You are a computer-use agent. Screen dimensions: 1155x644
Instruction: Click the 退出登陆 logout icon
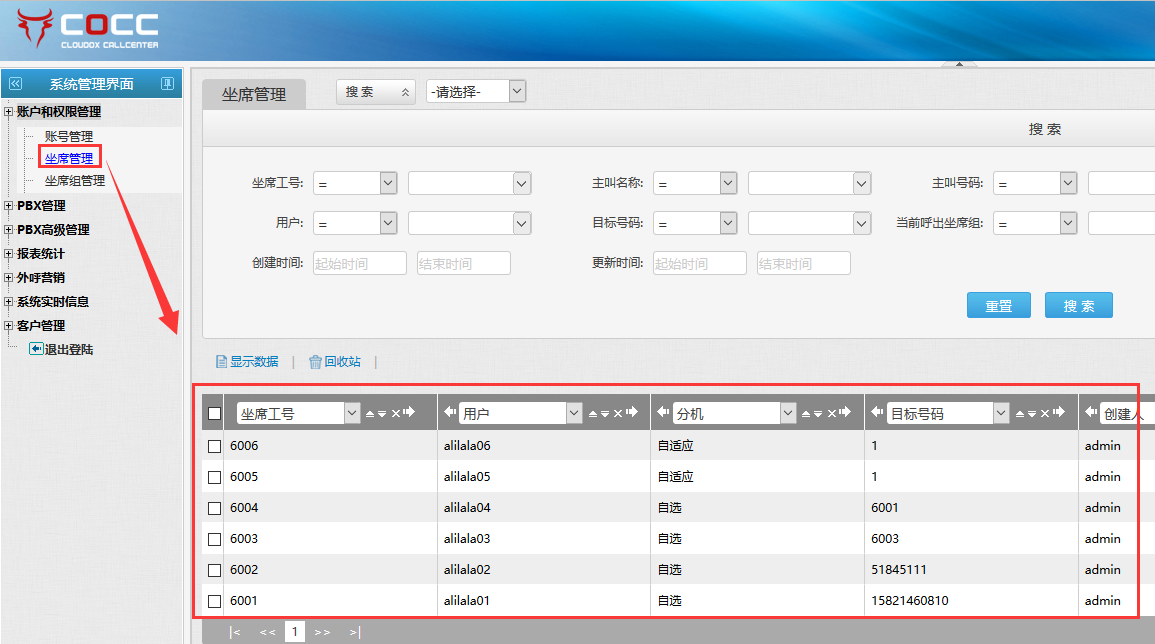point(36,349)
